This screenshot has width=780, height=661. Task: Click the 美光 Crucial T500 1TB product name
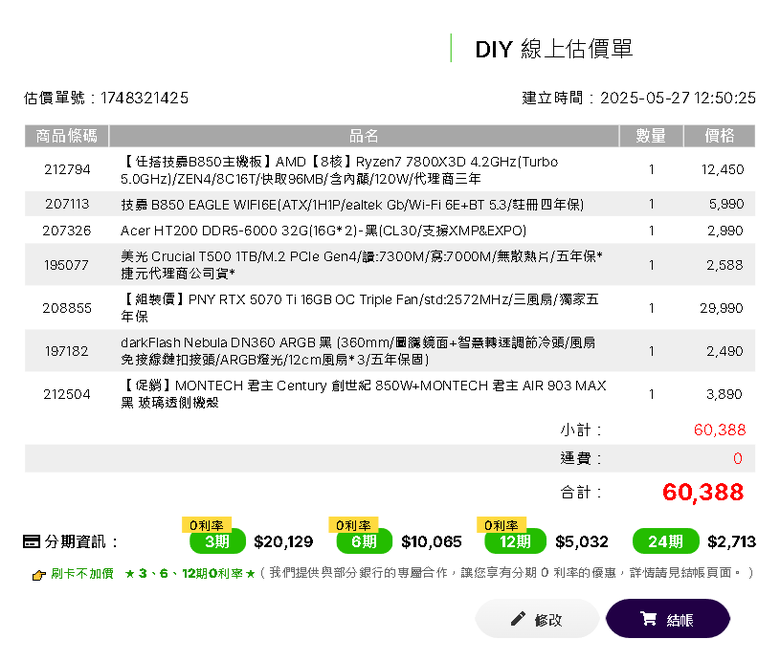click(x=361, y=265)
